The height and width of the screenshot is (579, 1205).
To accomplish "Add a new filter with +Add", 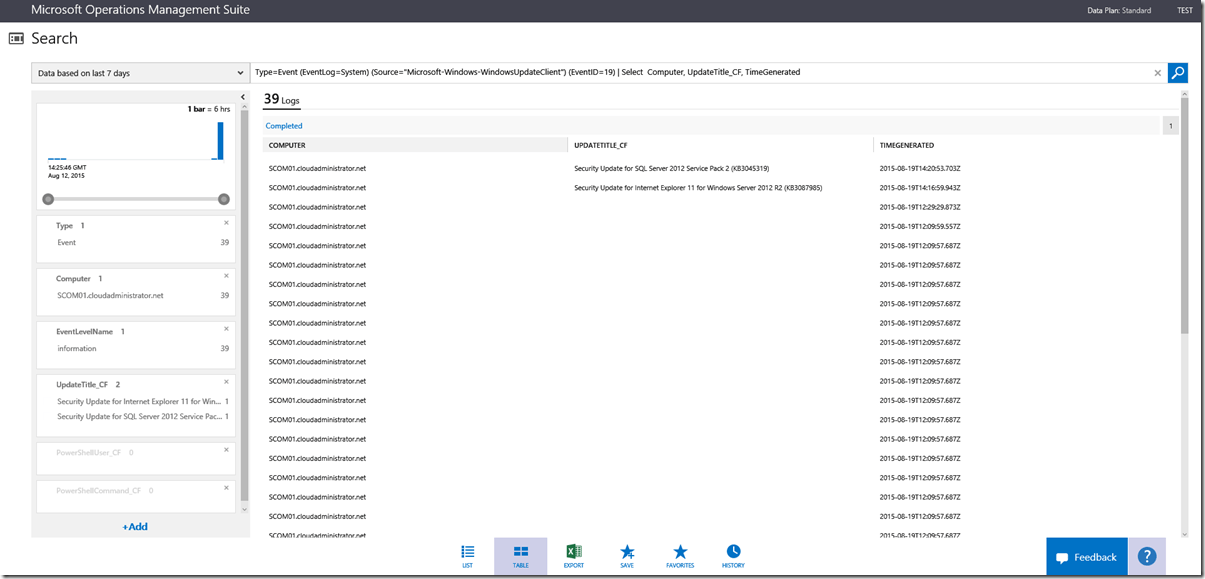I will pyautogui.click(x=135, y=526).
